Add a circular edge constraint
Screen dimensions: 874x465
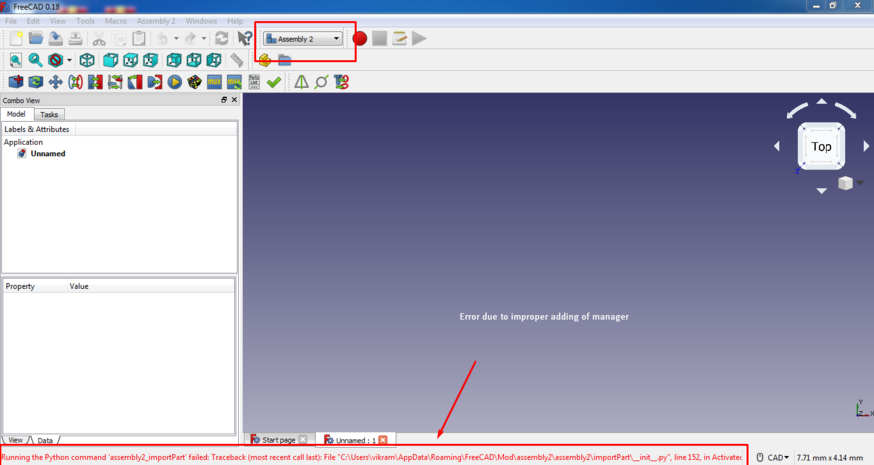tap(75, 83)
